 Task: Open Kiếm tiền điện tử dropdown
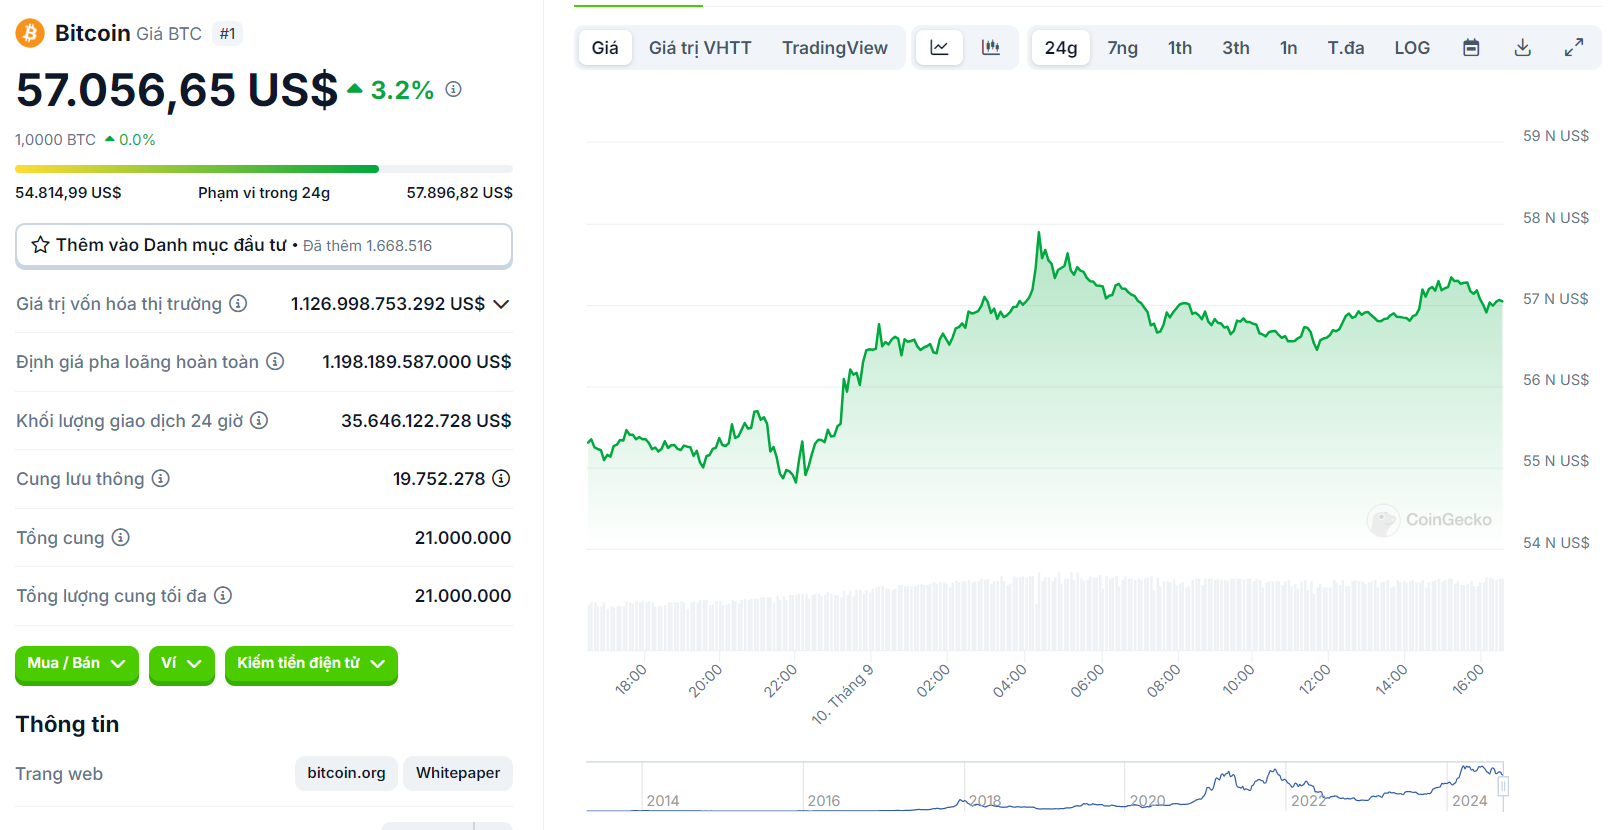[311, 664]
